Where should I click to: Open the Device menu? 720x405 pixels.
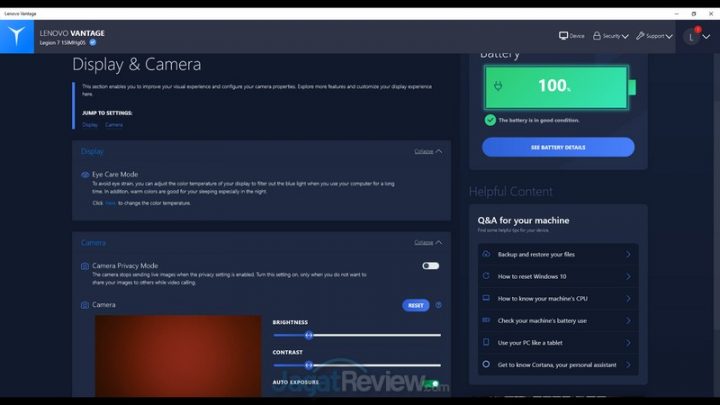(572, 36)
